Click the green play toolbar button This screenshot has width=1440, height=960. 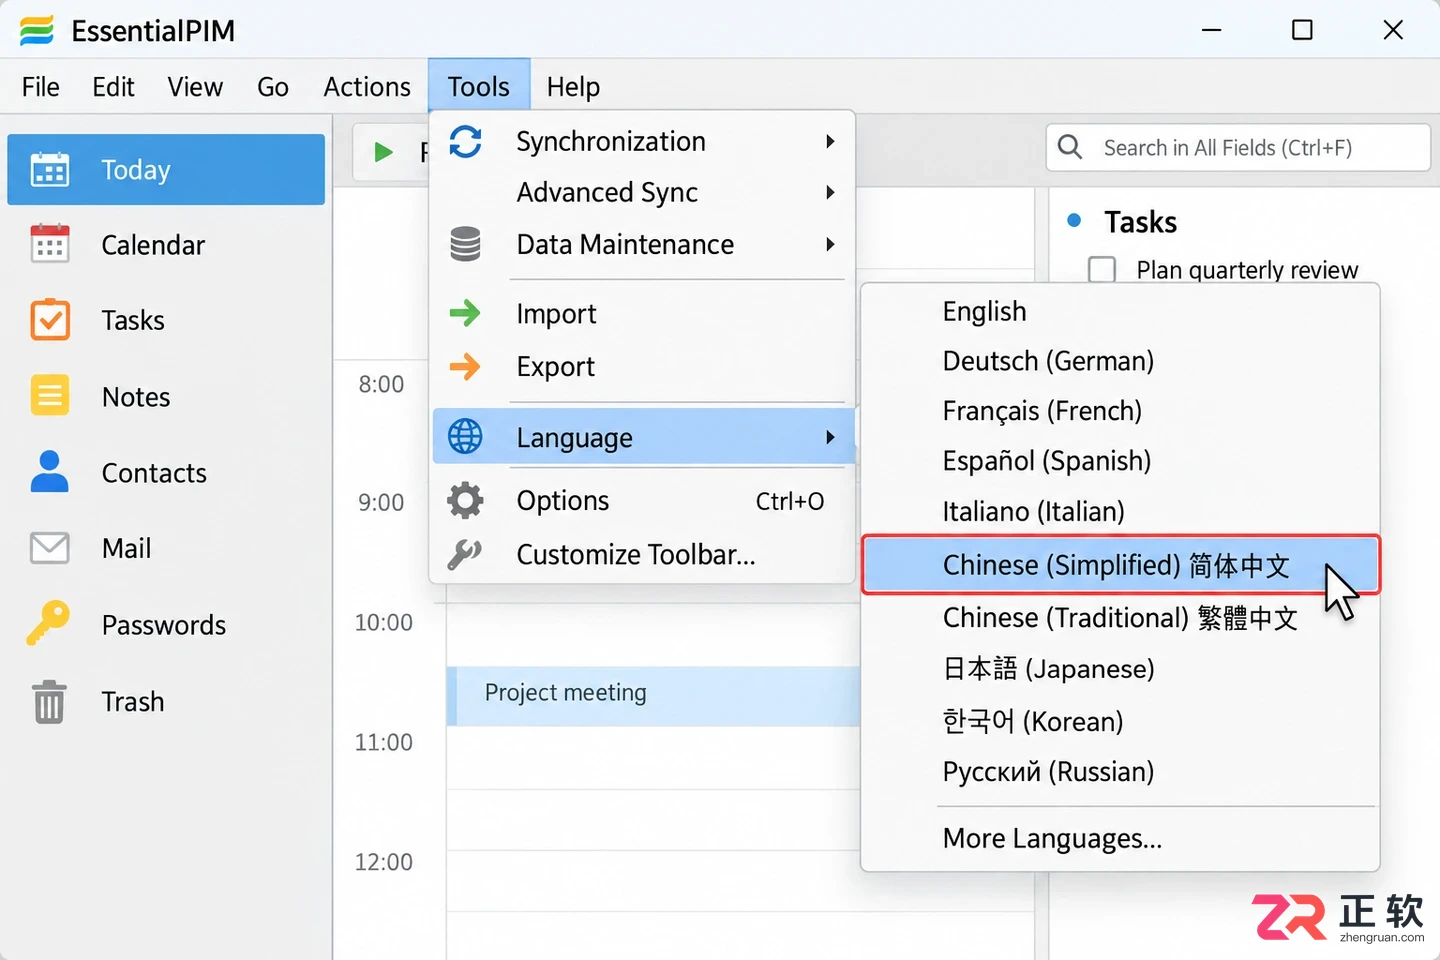(x=383, y=152)
